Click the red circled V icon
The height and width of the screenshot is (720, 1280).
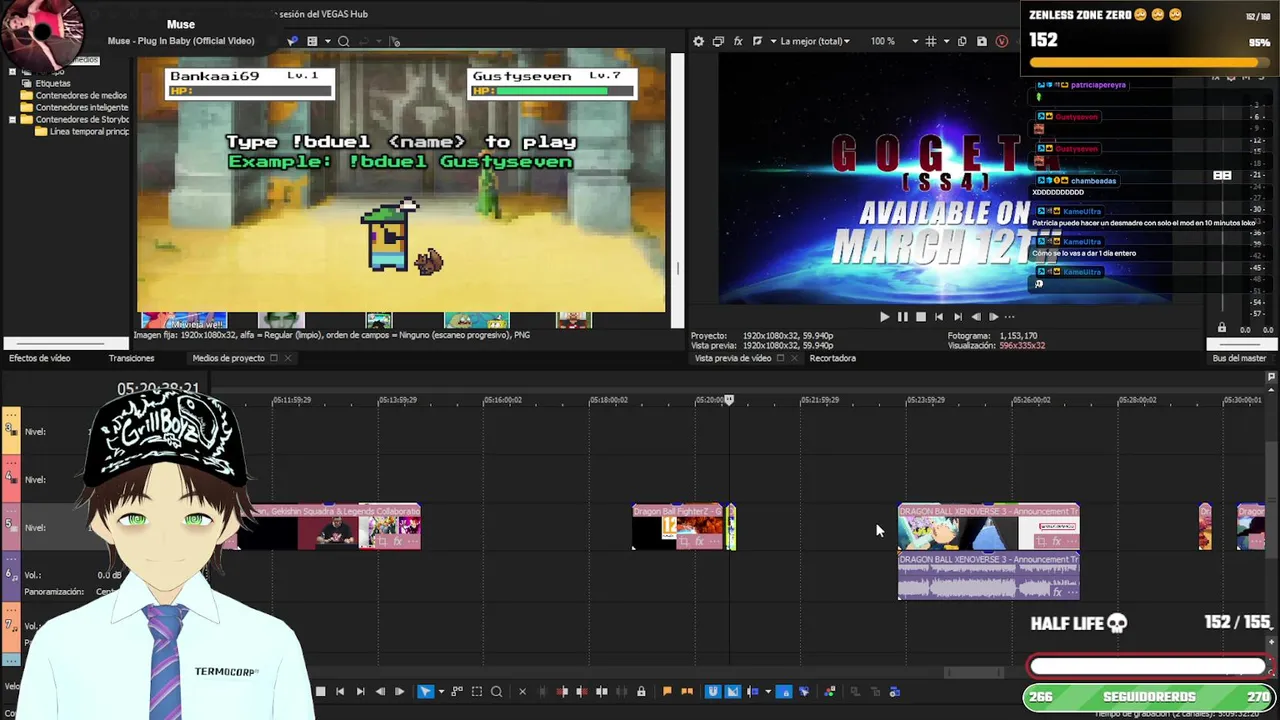(x=1001, y=41)
